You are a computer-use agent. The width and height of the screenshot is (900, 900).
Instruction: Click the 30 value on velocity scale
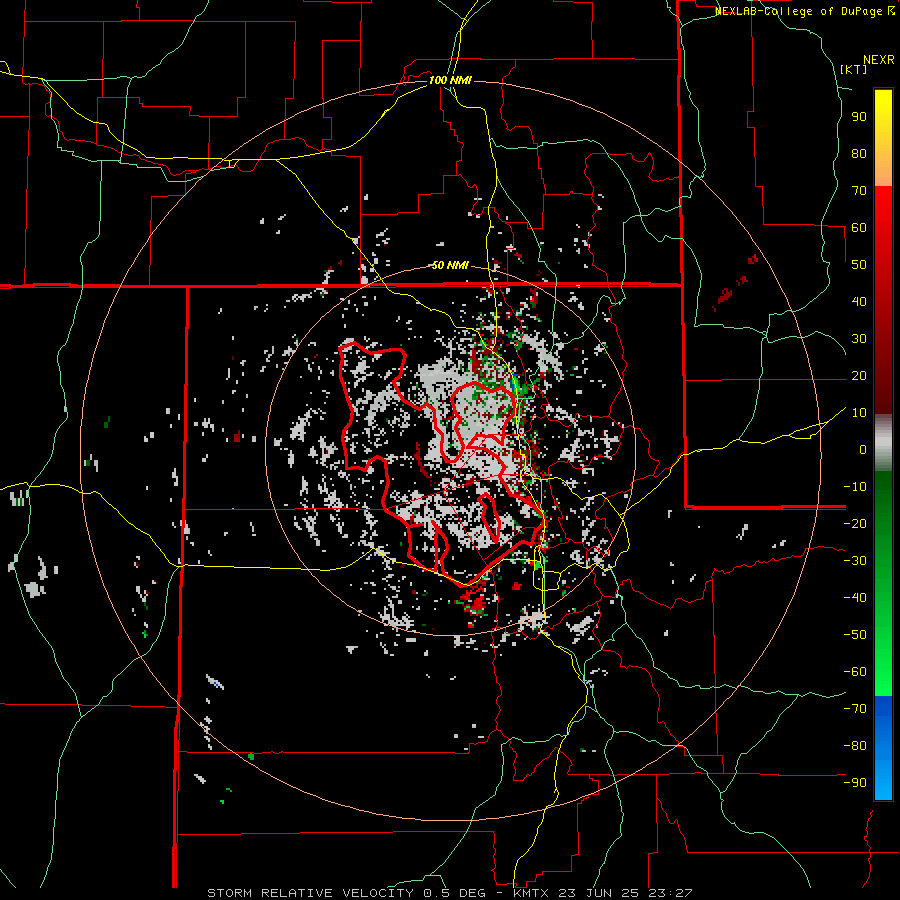(x=859, y=339)
